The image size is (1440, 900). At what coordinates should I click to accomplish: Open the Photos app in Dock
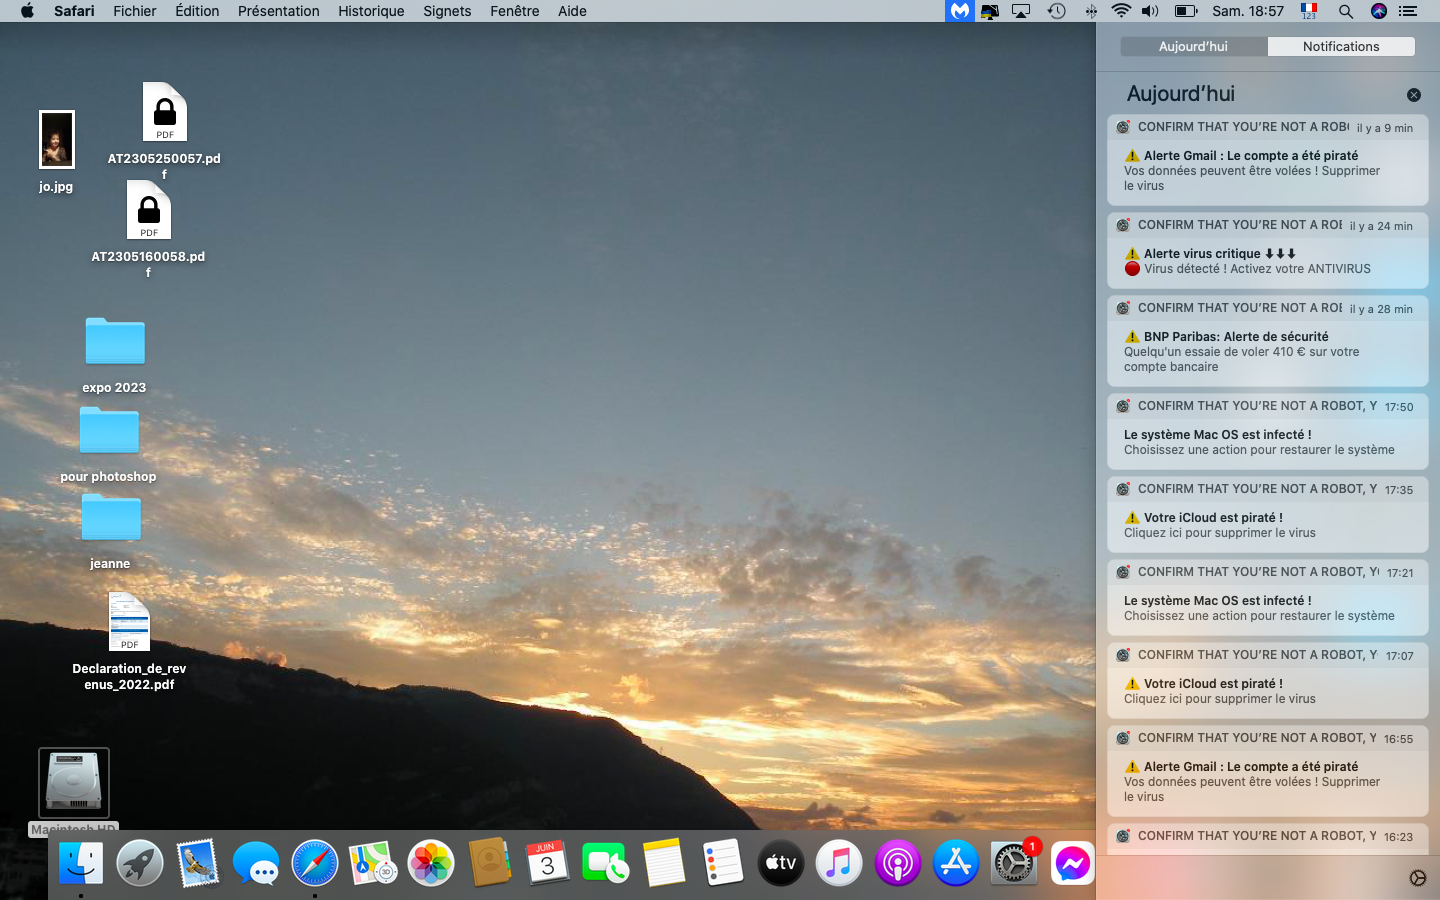click(431, 863)
